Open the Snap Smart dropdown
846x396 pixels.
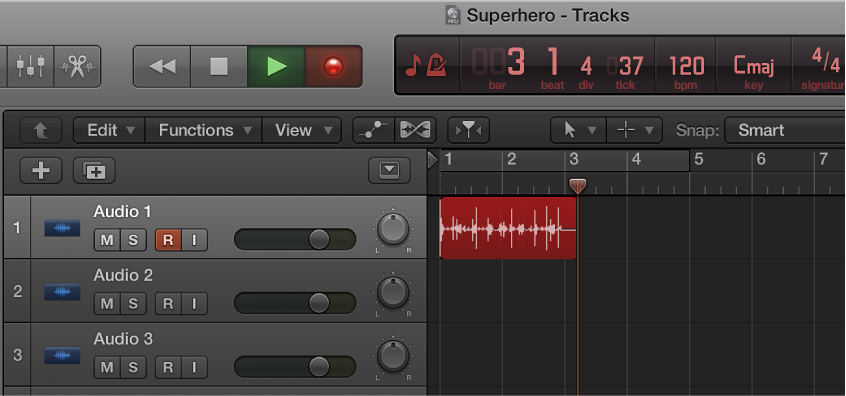click(785, 130)
